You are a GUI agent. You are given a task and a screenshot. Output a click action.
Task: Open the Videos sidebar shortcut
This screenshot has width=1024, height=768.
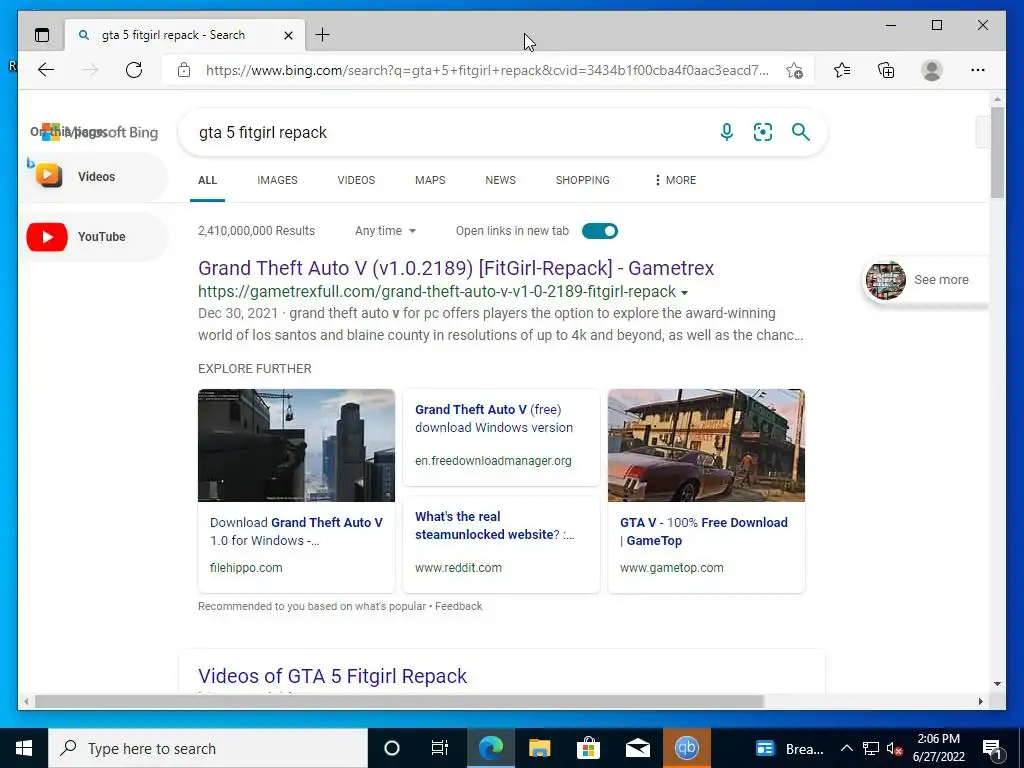[x=93, y=176]
